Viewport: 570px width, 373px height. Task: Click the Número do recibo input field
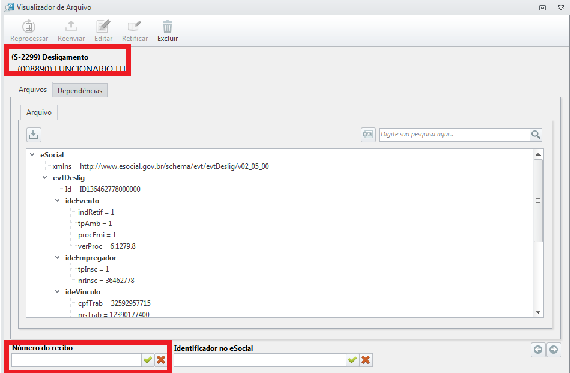[x=76, y=360]
